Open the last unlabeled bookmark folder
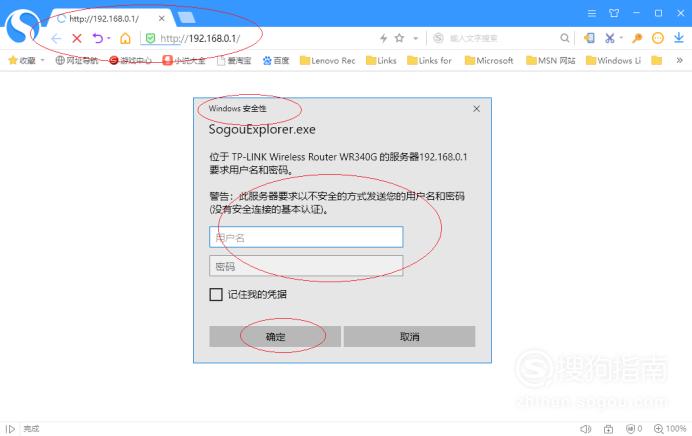 tap(657, 60)
